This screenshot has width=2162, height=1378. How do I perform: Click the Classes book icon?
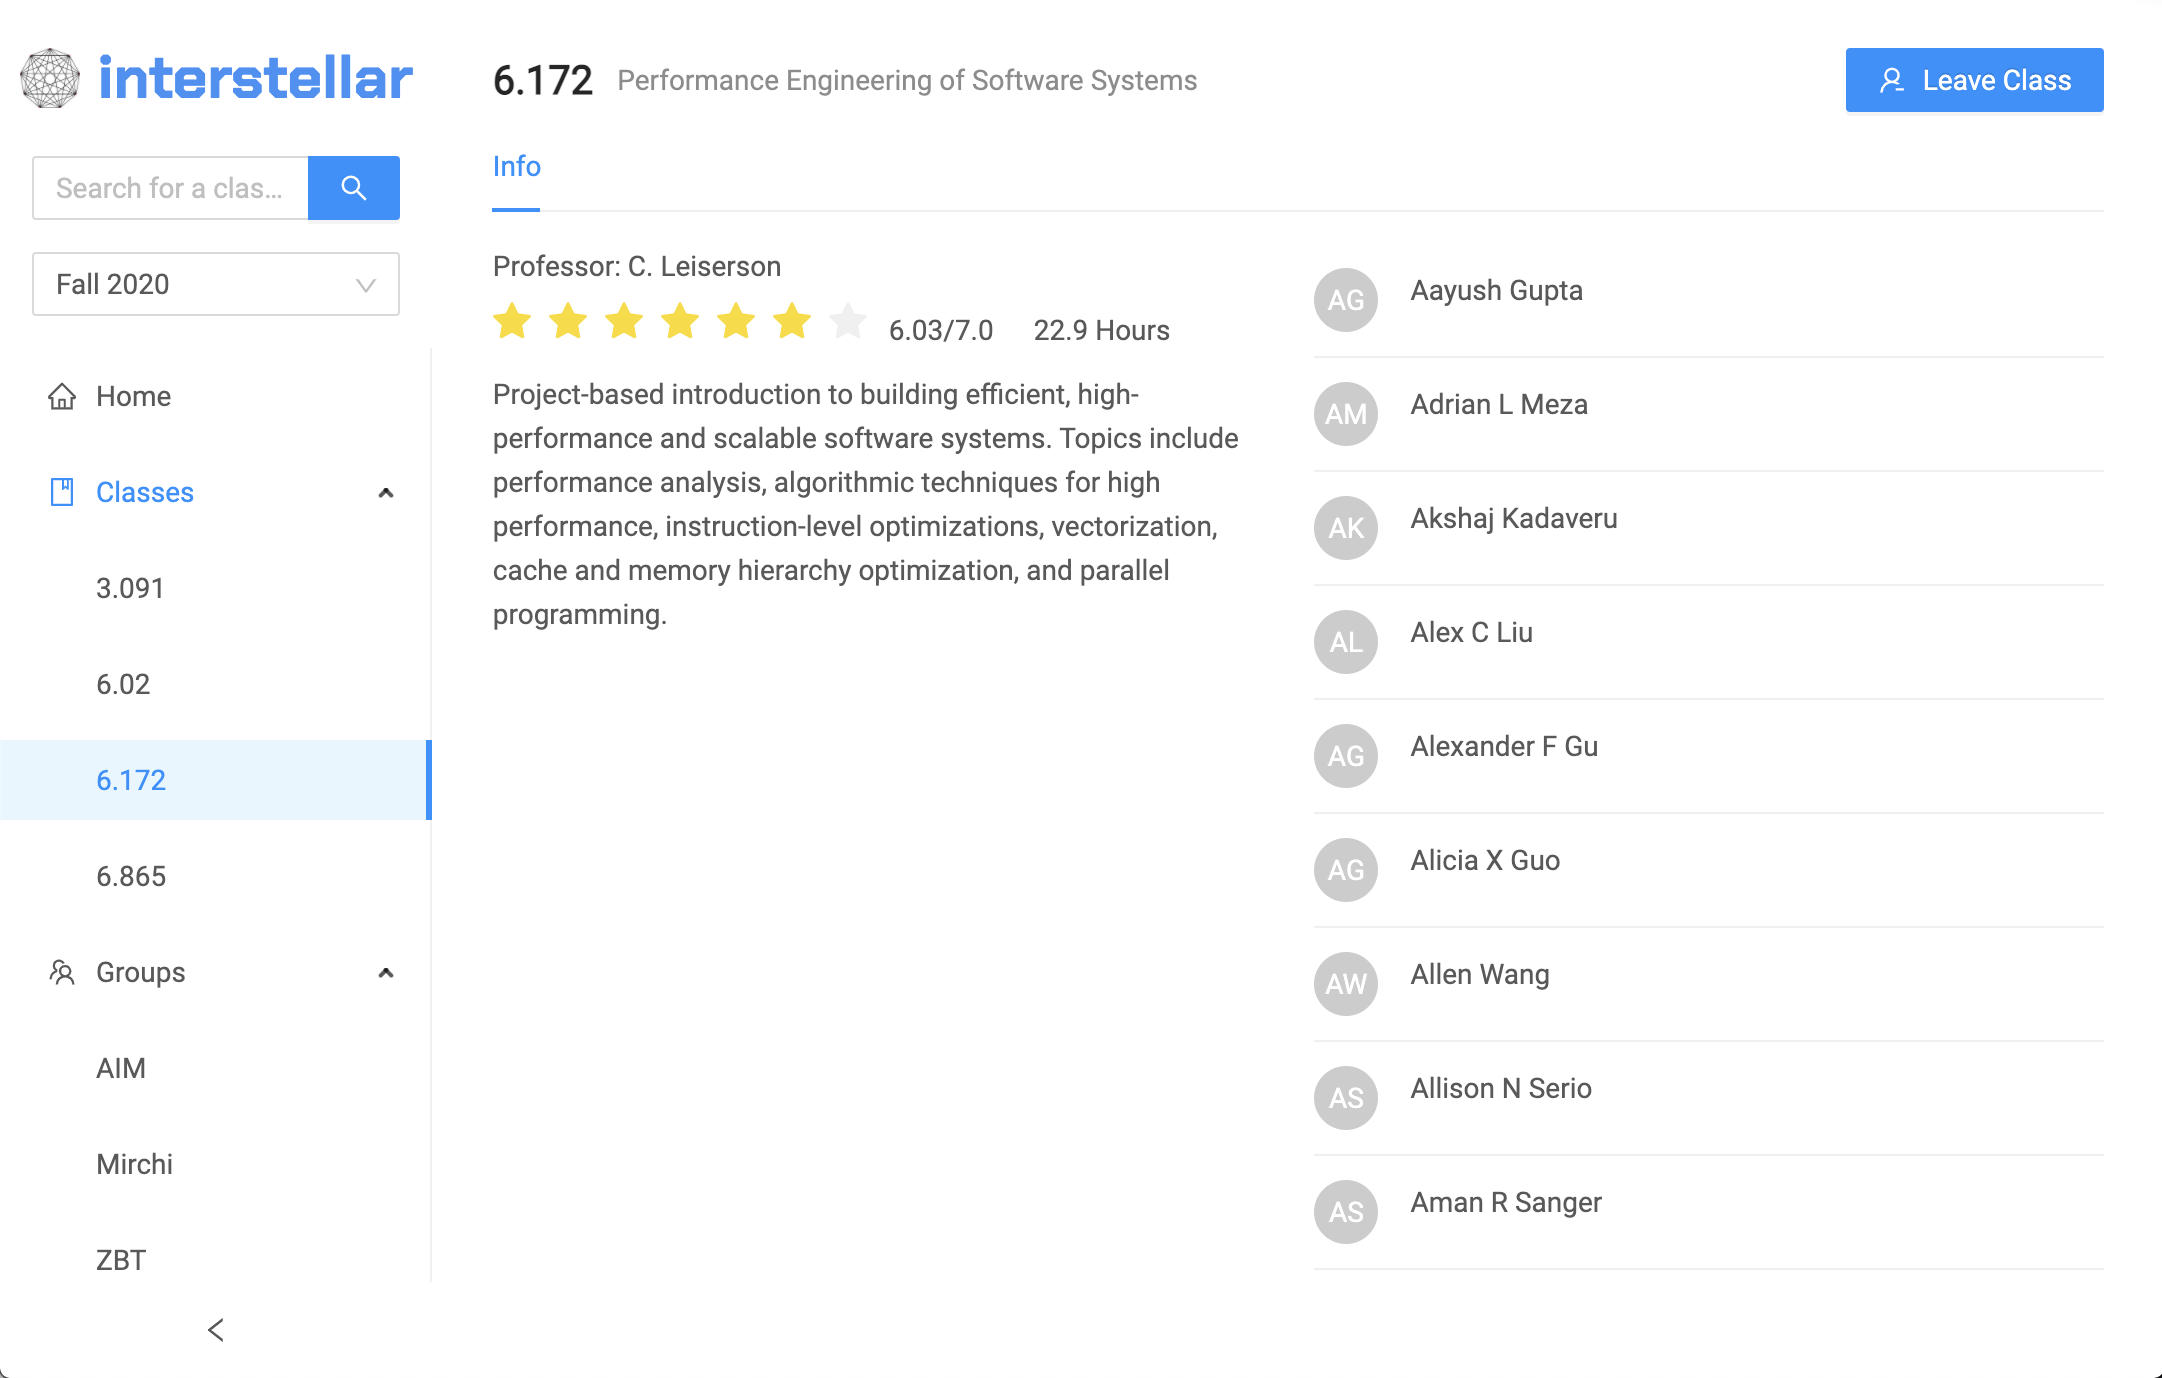(x=62, y=492)
